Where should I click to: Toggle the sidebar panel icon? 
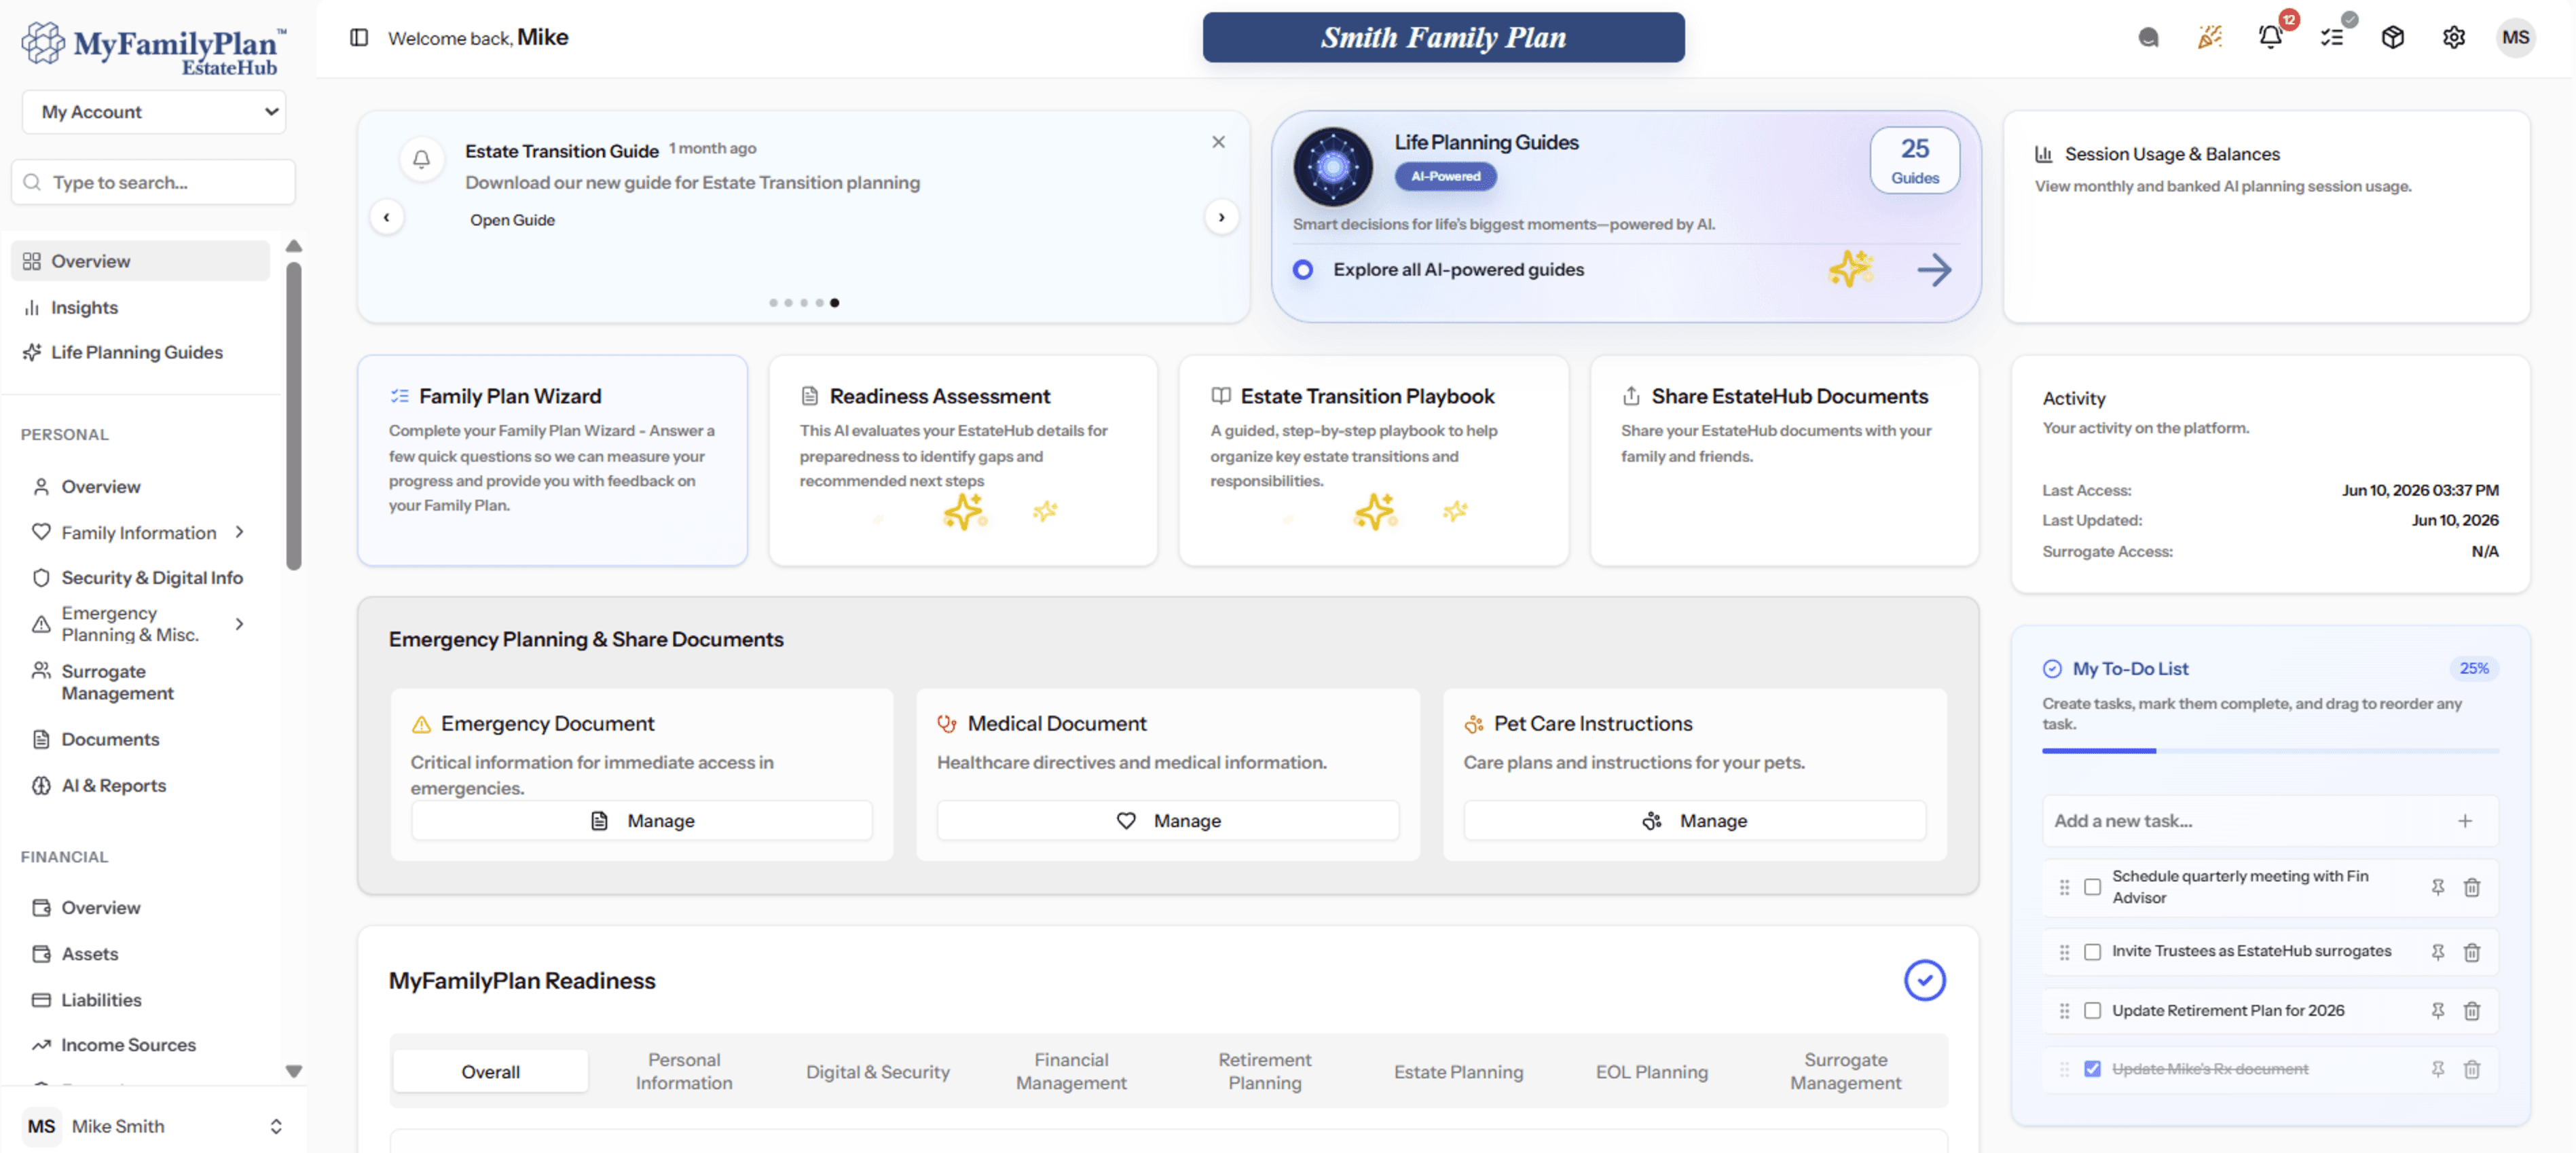(359, 38)
